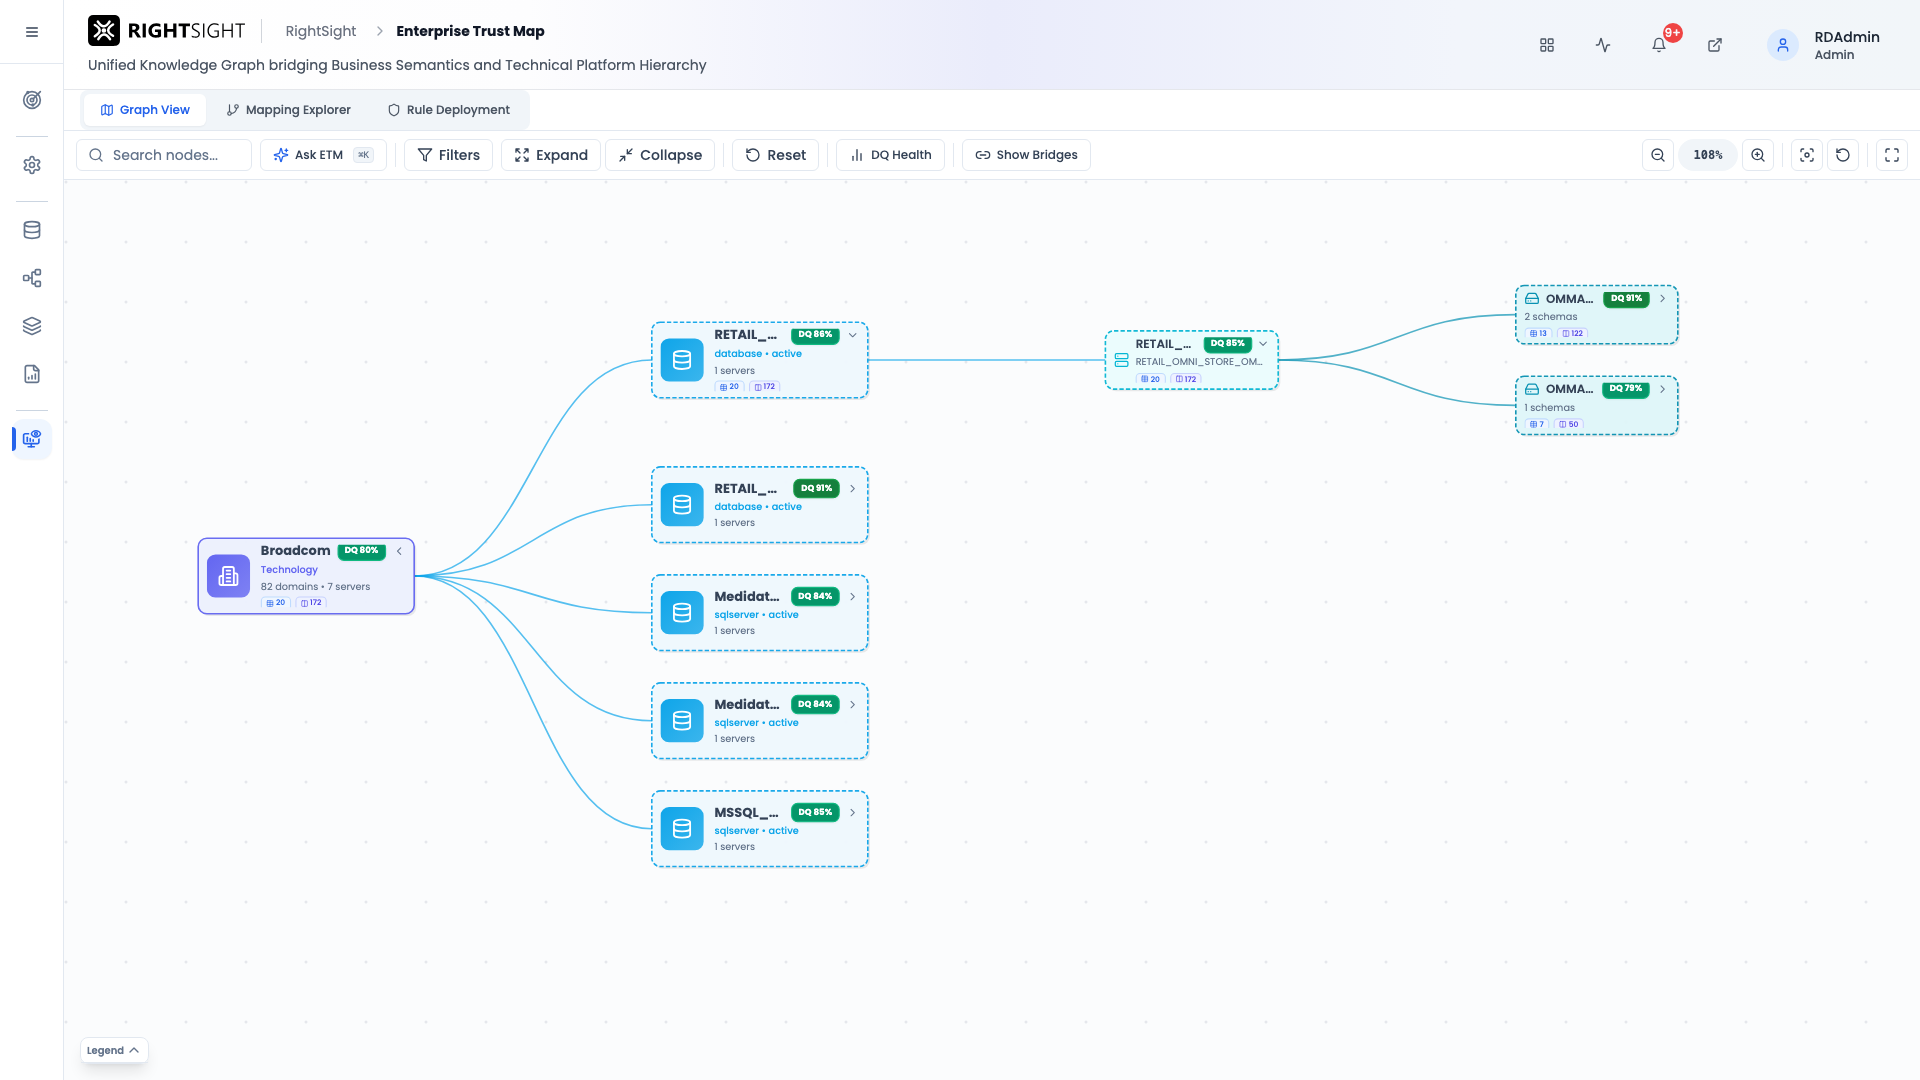Click the target icon in sidebar
This screenshot has width=1920, height=1080.
[32, 100]
